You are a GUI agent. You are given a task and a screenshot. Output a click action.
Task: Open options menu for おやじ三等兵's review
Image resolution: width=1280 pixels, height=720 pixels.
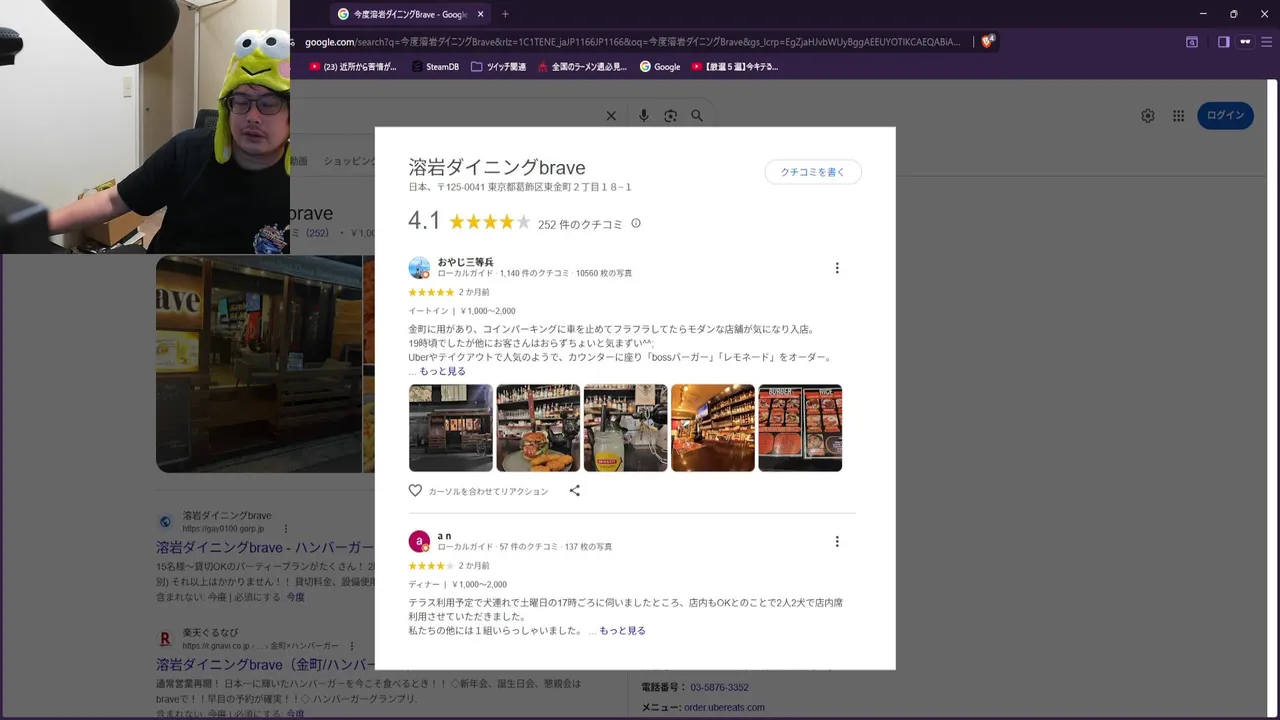coord(837,268)
